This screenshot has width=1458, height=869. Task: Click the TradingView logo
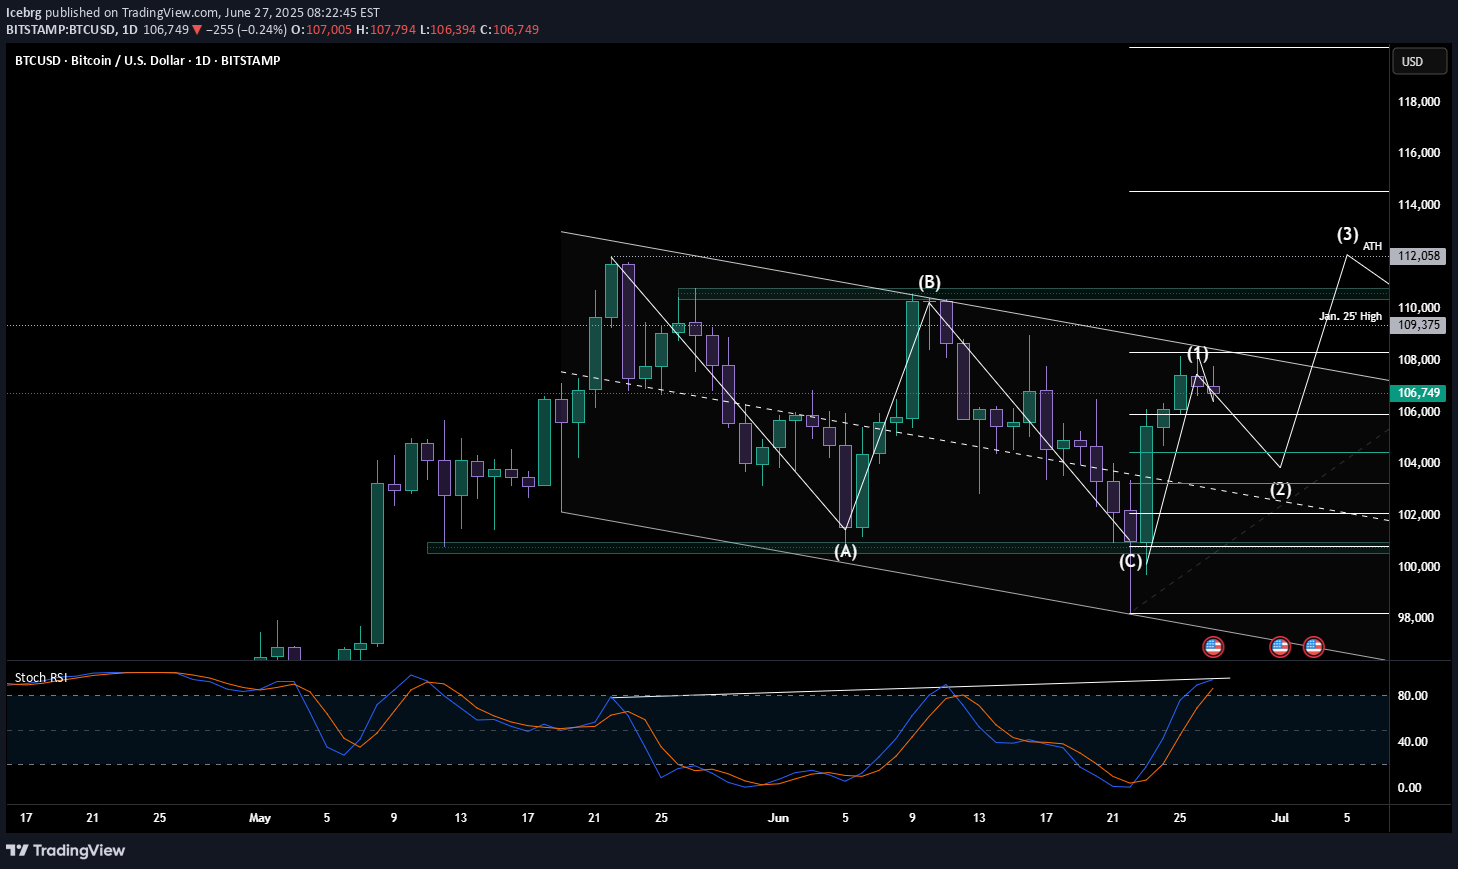[66, 850]
